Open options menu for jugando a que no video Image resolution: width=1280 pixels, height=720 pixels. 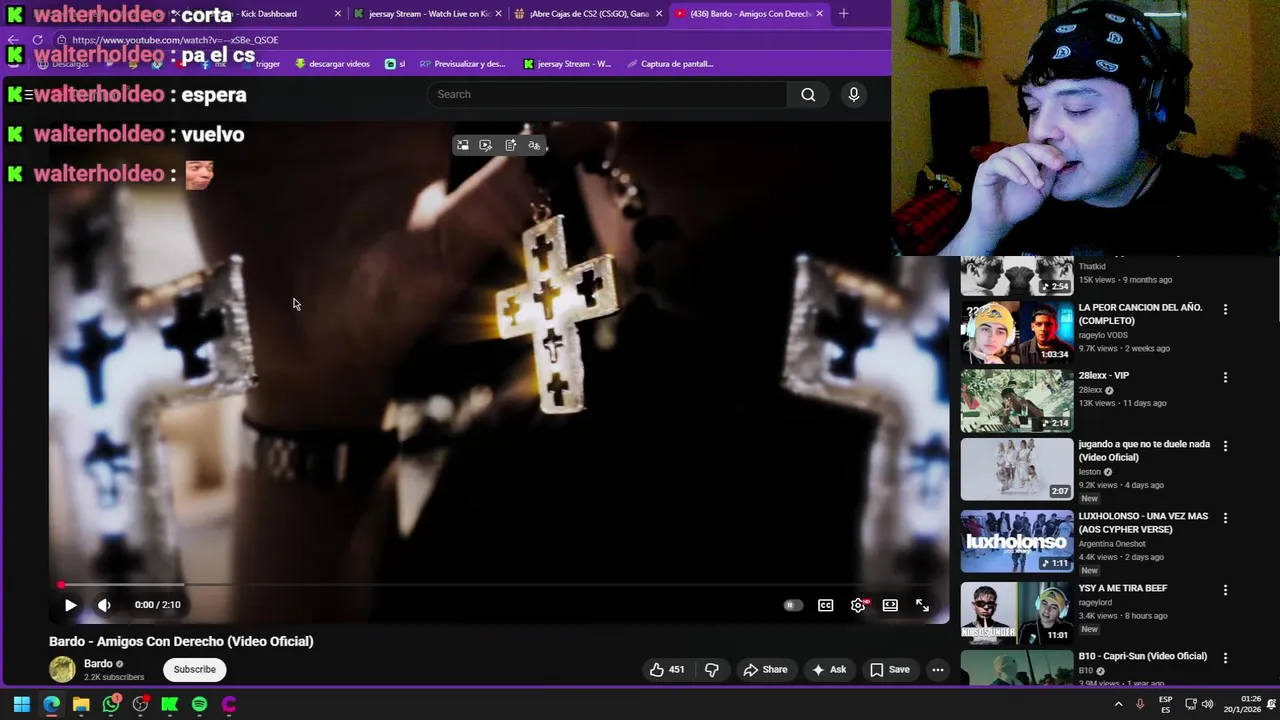1225,445
